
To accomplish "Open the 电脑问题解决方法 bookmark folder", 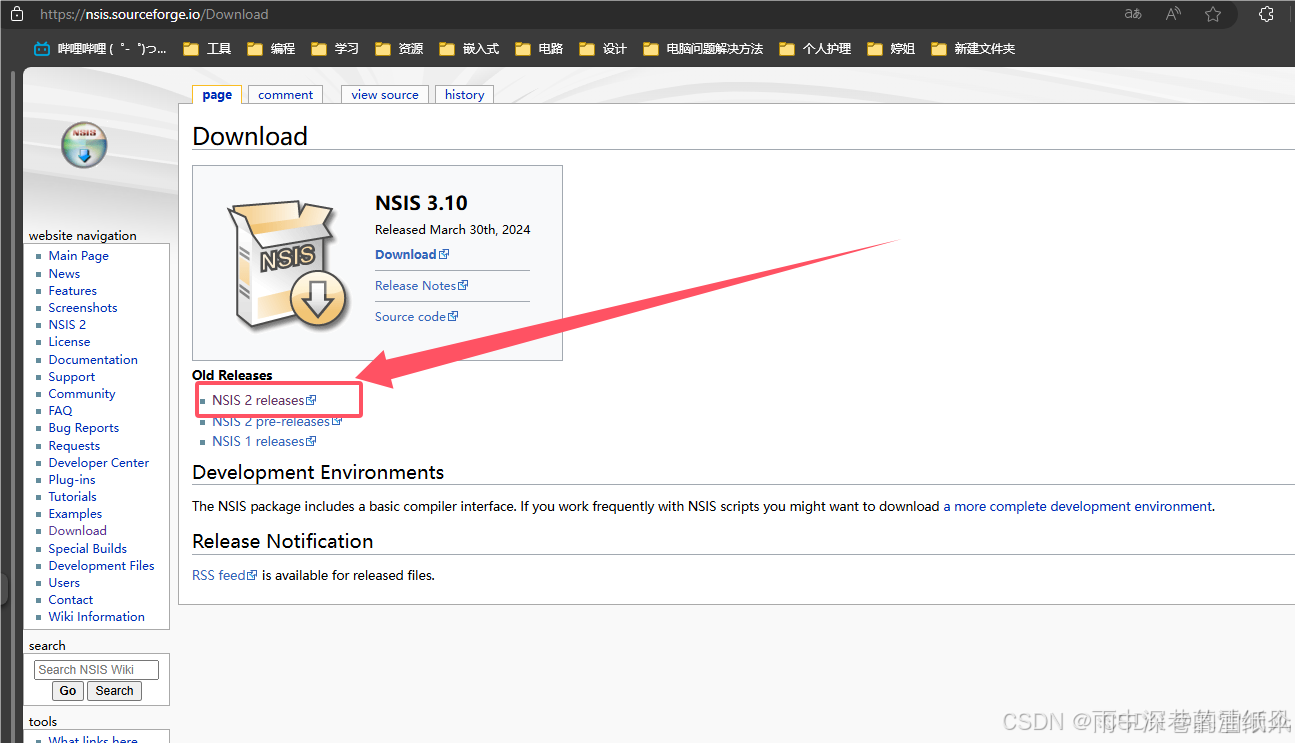I will tap(703, 48).
